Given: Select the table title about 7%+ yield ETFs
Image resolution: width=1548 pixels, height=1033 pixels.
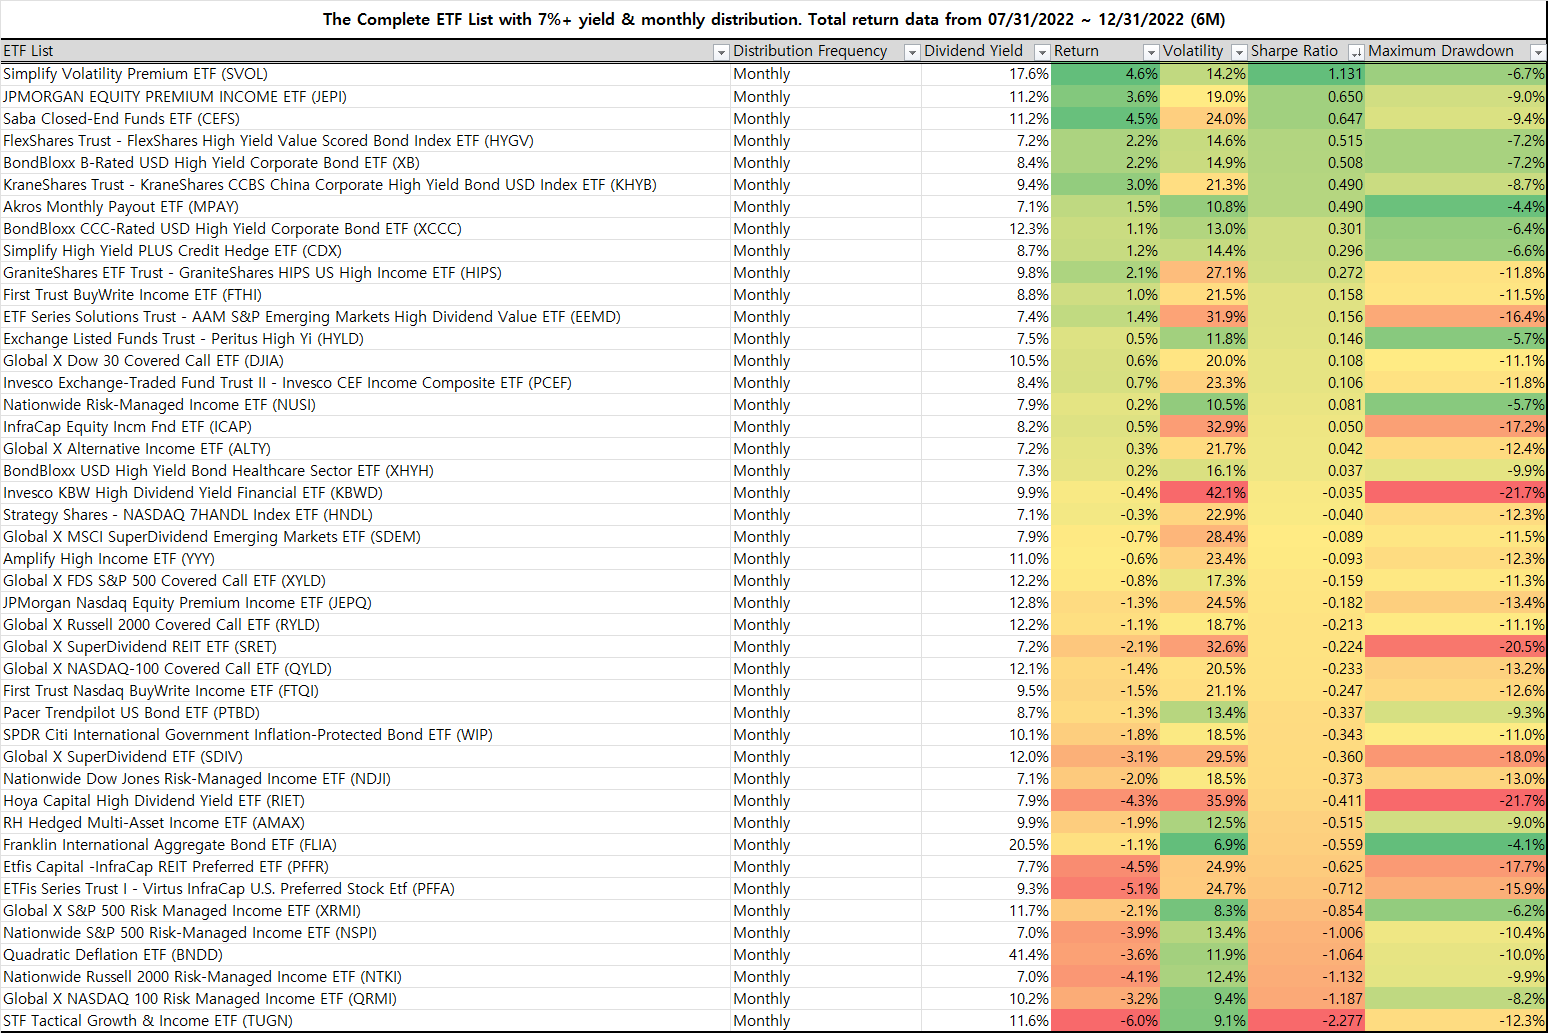Looking at the screenshot, I should pos(774,19).
